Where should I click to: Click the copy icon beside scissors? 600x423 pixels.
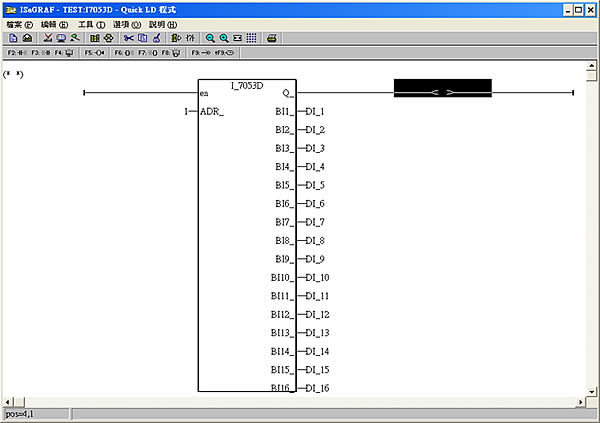(x=142, y=37)
